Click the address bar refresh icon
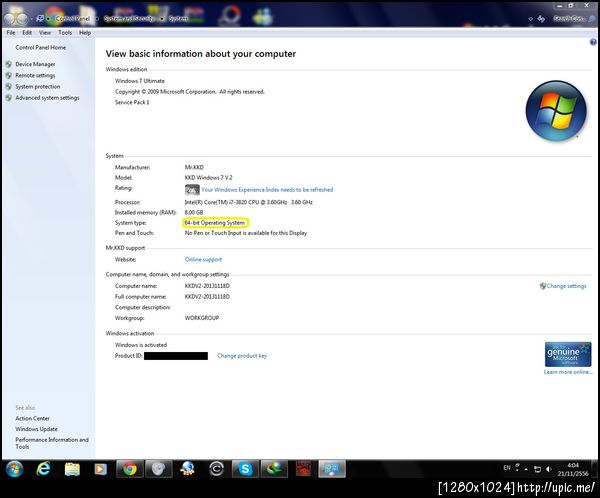600x498 pixels. [x=541, y=18]
